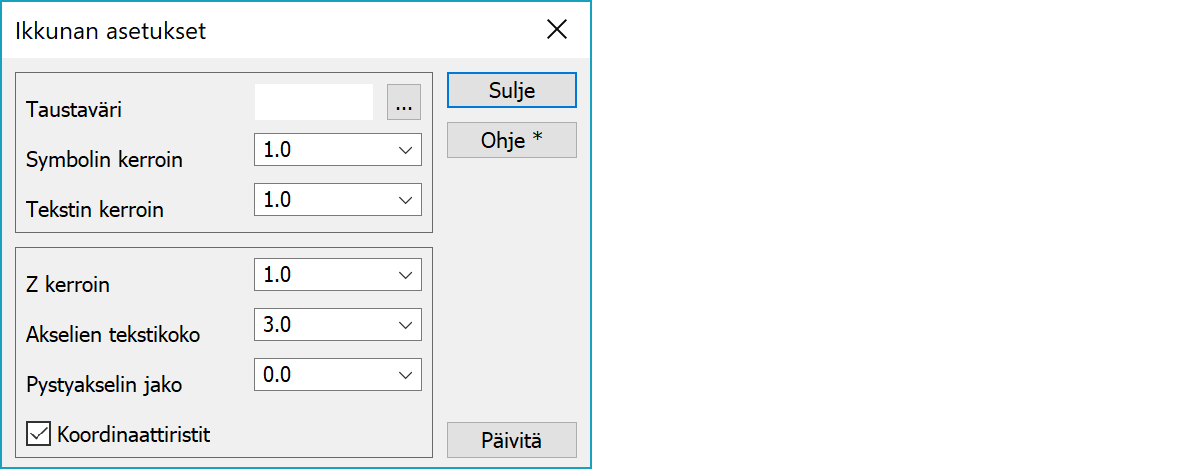Open the Akselien tekstikoko dropdown arrow
Image resolution: width=1200 pixels, height=469 pixels.
(x=405, y=324)
